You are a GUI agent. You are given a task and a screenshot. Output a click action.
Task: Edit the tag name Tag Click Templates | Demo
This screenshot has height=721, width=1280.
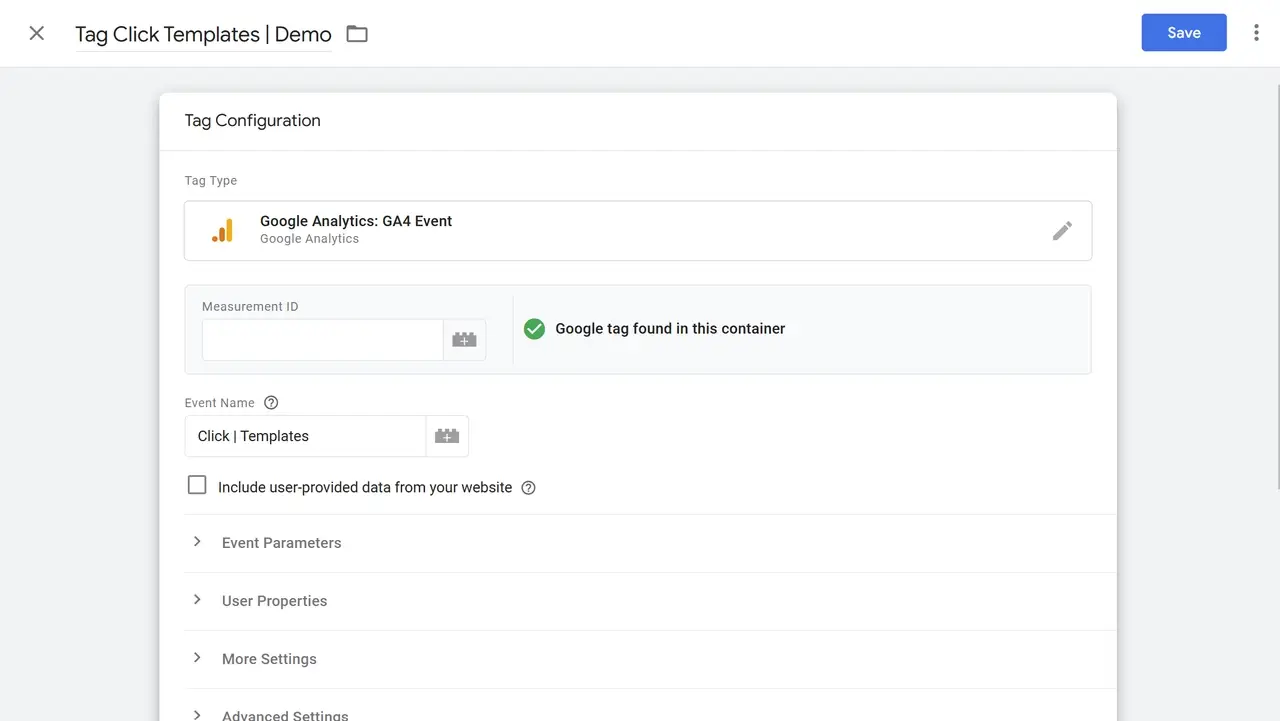point(203,34)
